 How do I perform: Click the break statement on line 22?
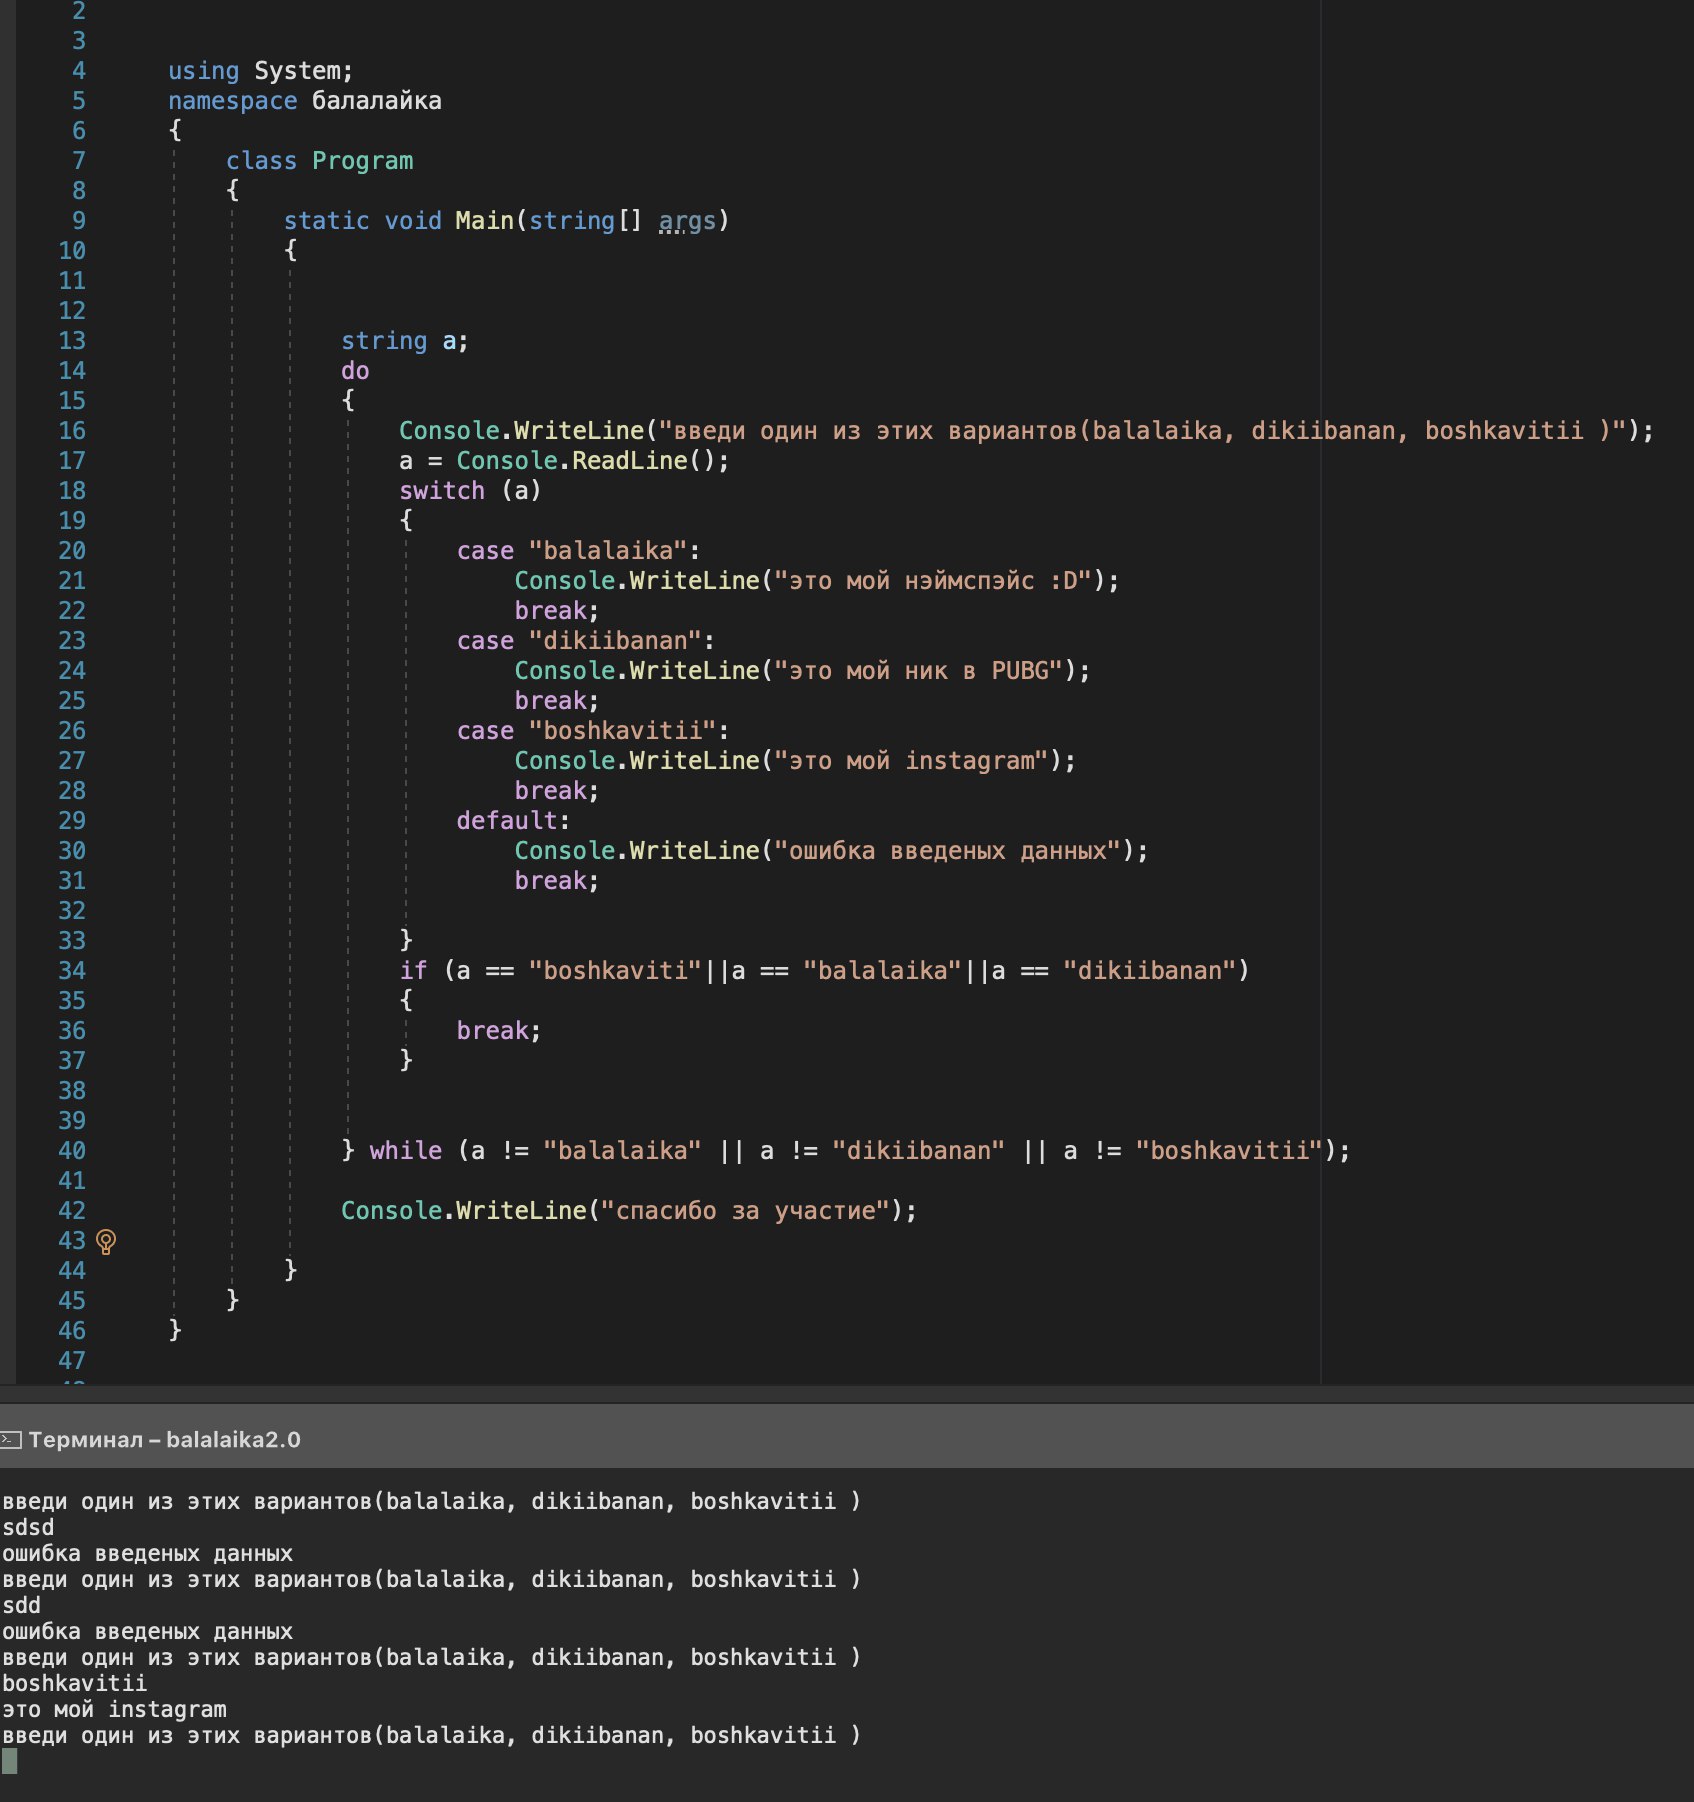[557, 611]
